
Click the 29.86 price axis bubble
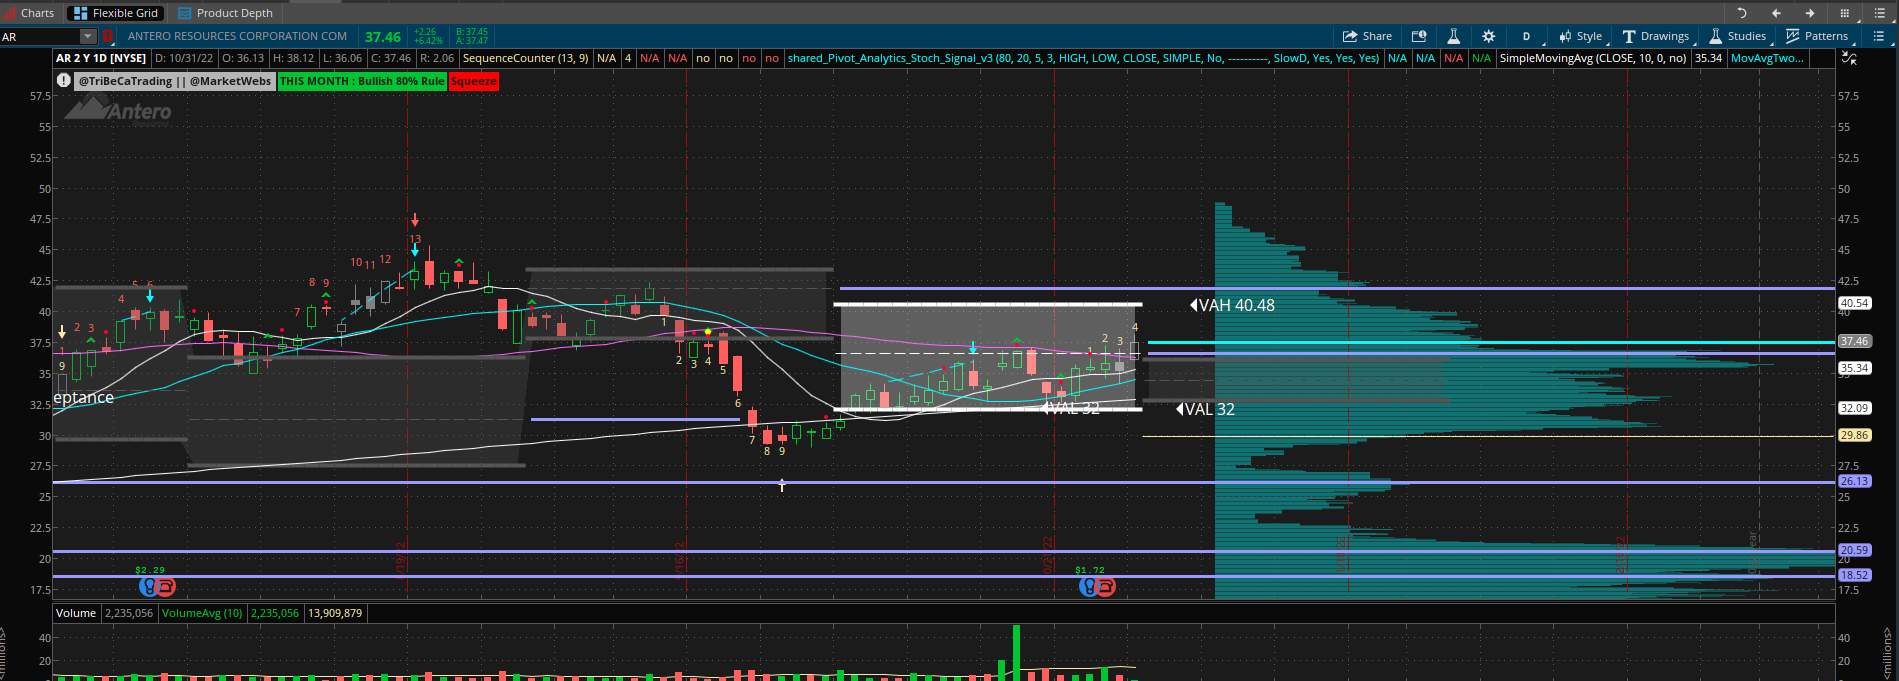point(1854,435)
